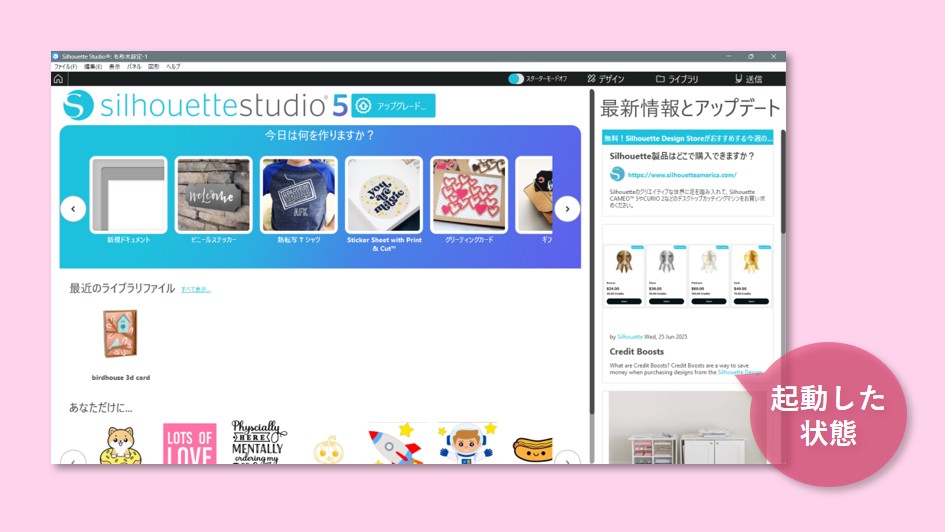Select the rocket ship design
The width and height of the screenshot is (945, 532).
pos(395,443)
